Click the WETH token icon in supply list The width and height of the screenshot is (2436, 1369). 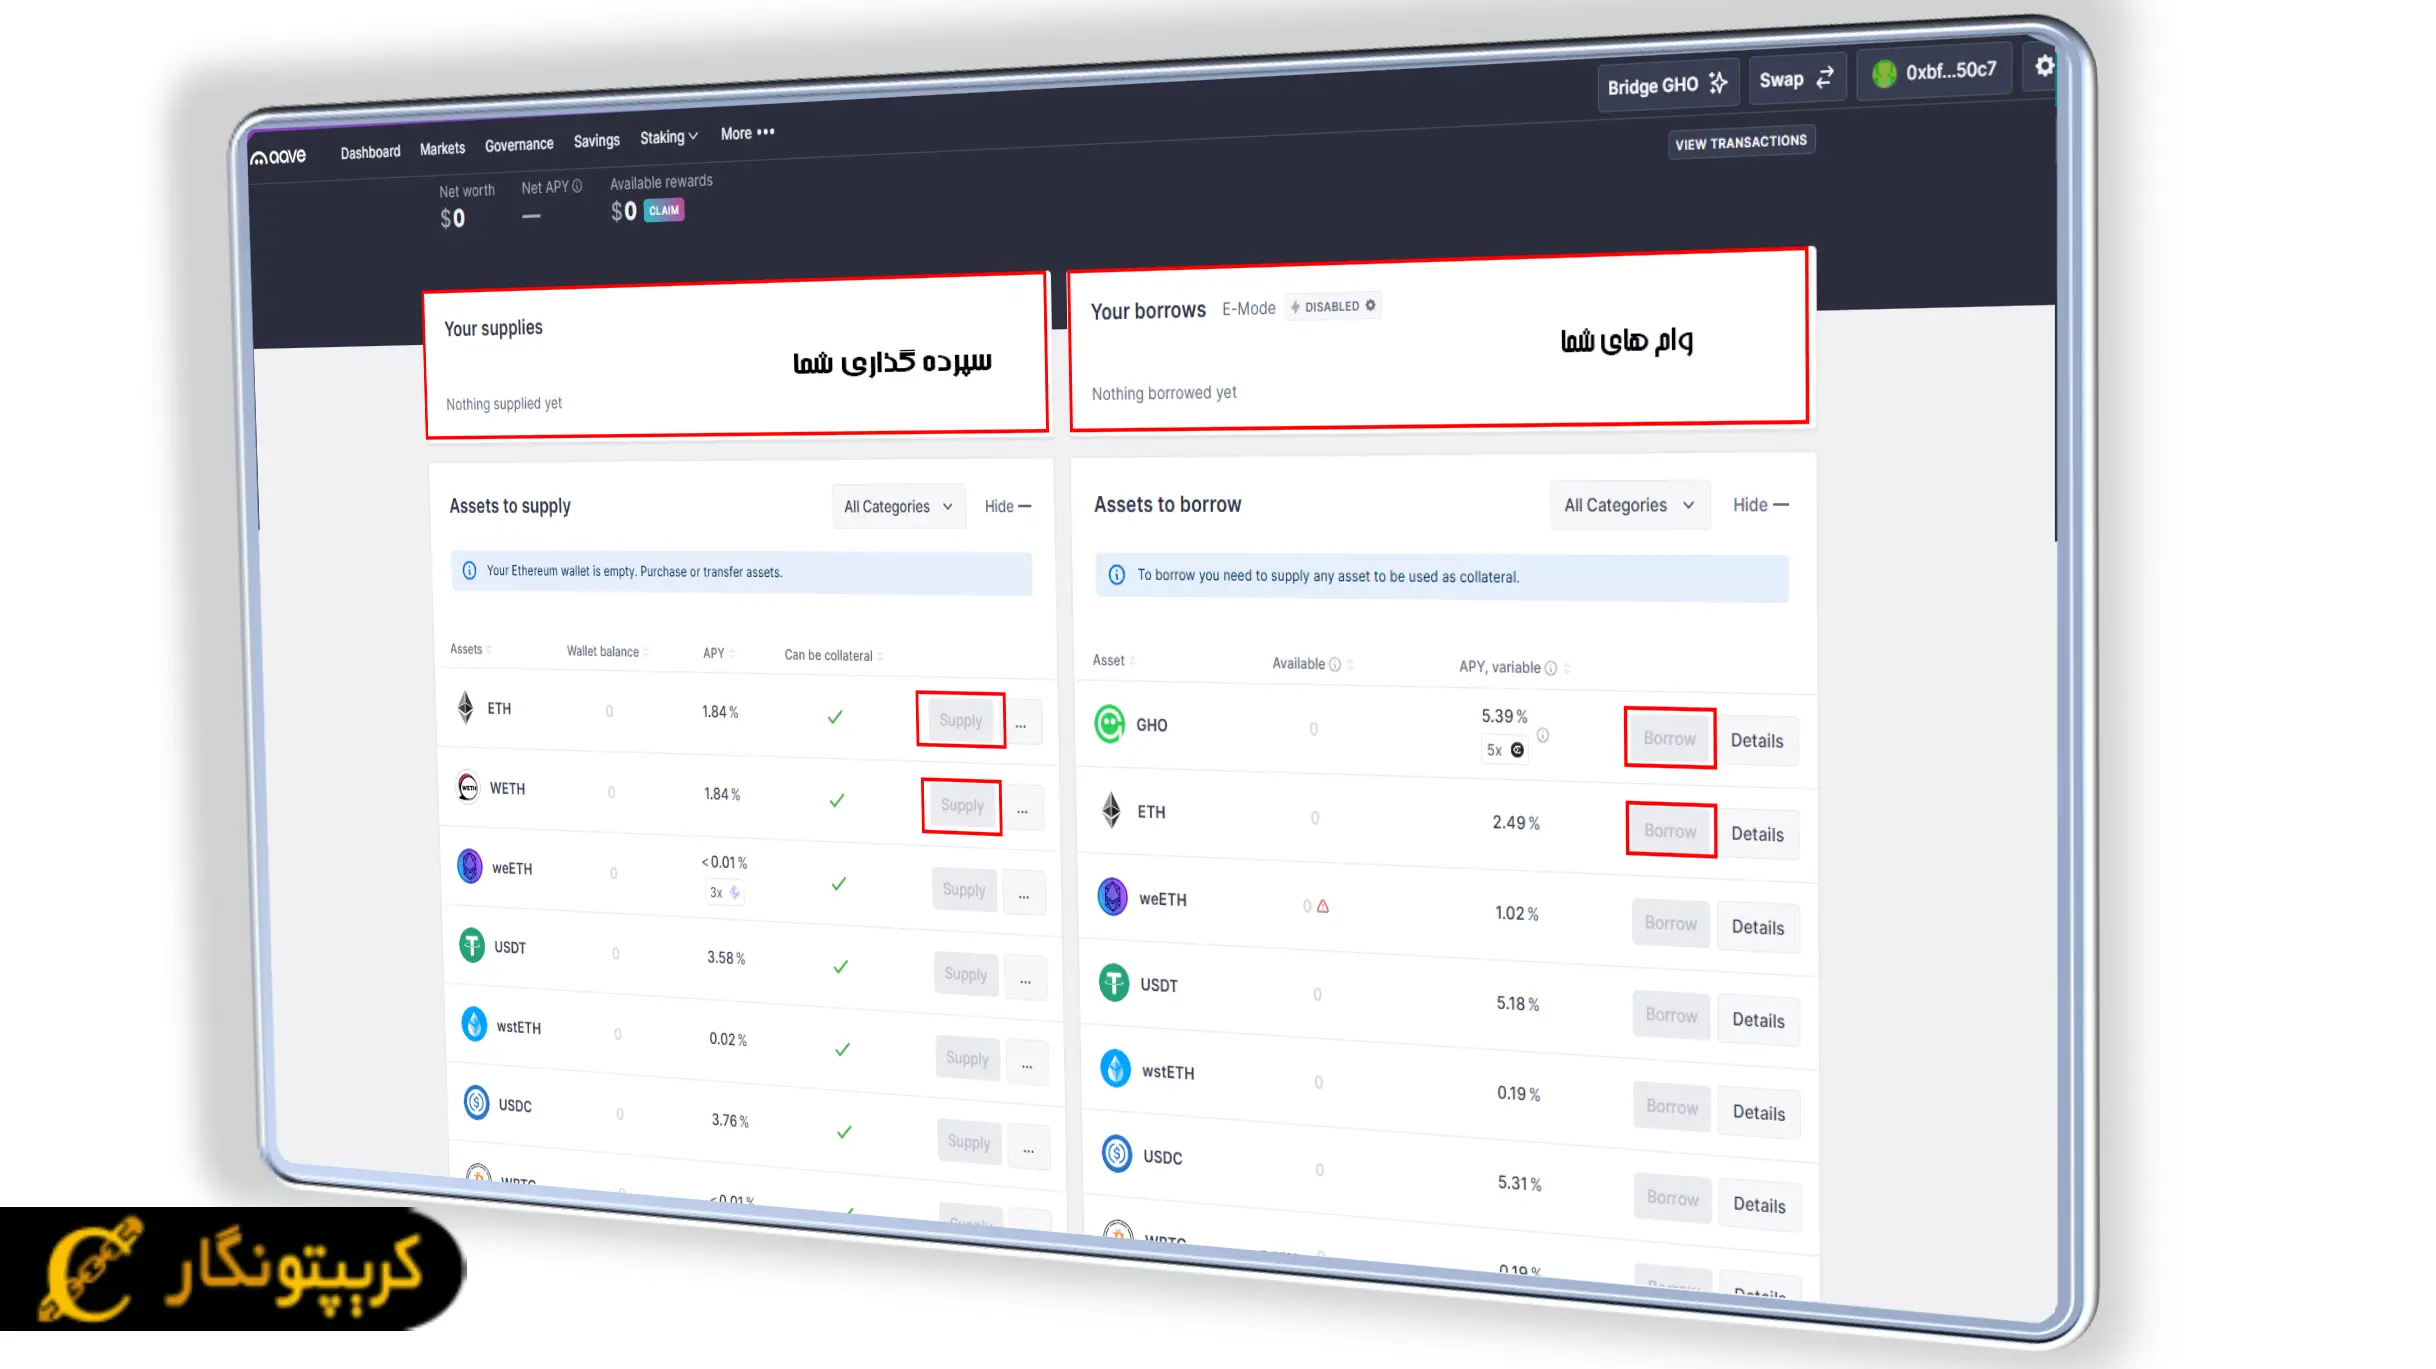coord(468,787)
